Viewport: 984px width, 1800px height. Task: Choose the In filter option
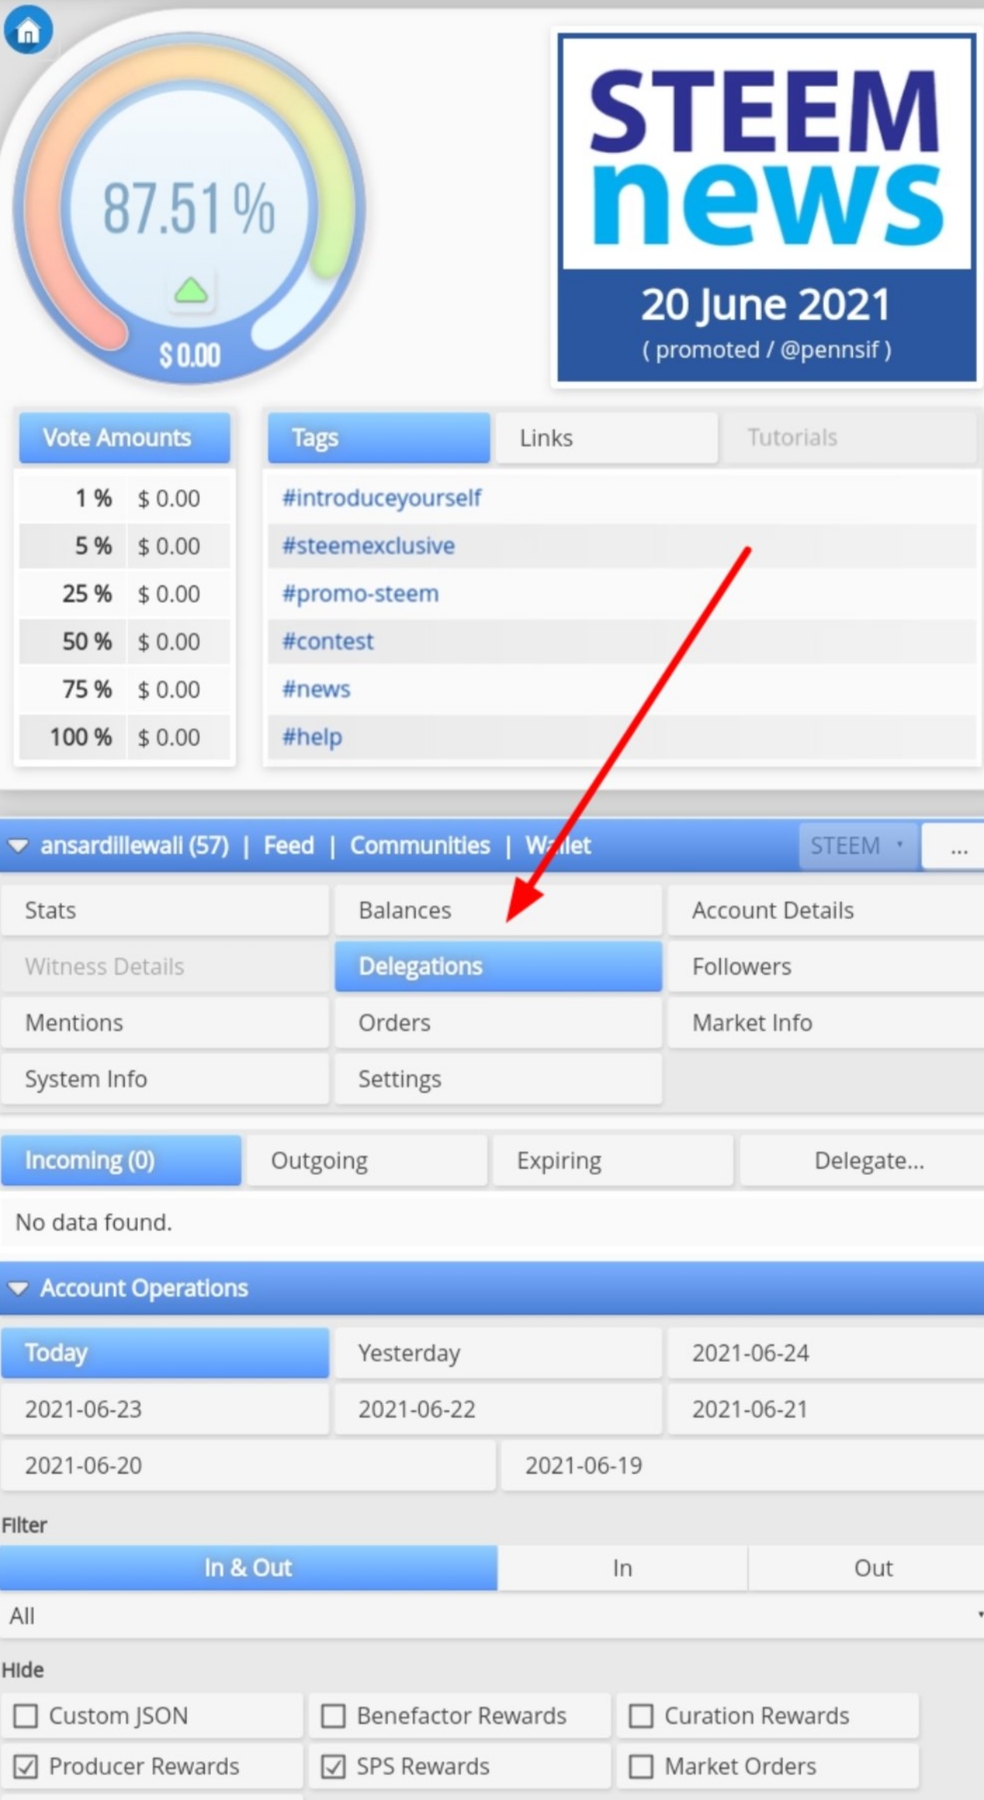click(622, 1568)
